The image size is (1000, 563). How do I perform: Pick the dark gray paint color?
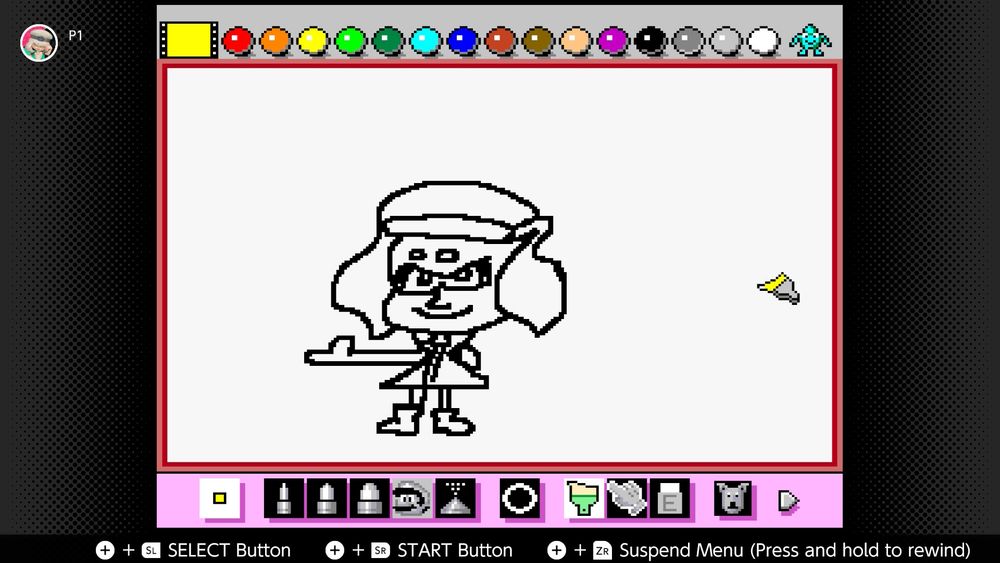(688, 41)
